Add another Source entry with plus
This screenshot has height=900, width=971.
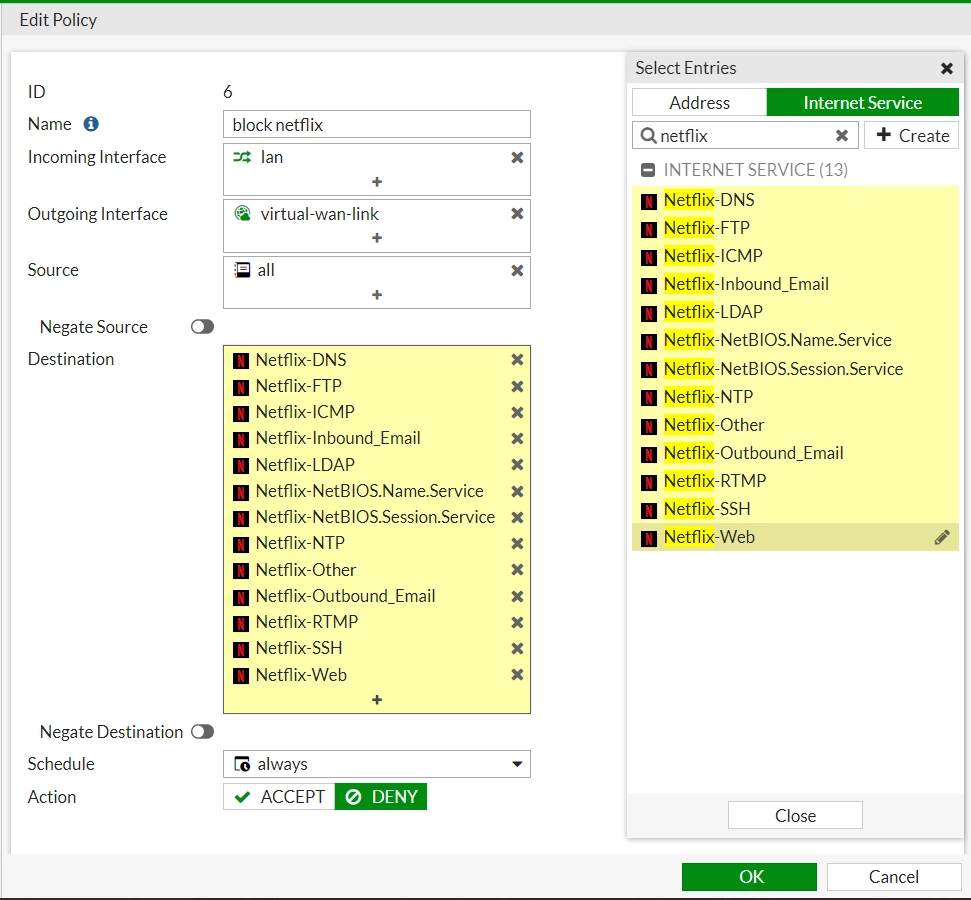pyautogui.click(x=377, y=295)
